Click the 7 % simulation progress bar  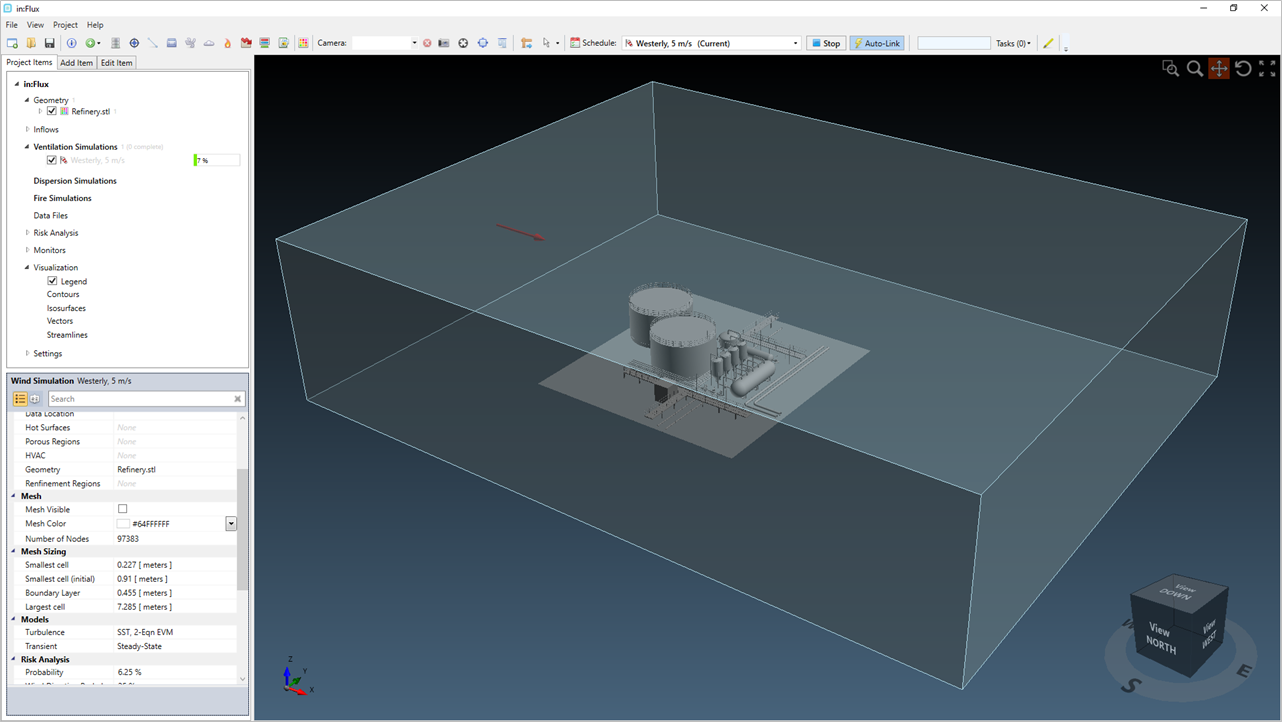point(217,160)
